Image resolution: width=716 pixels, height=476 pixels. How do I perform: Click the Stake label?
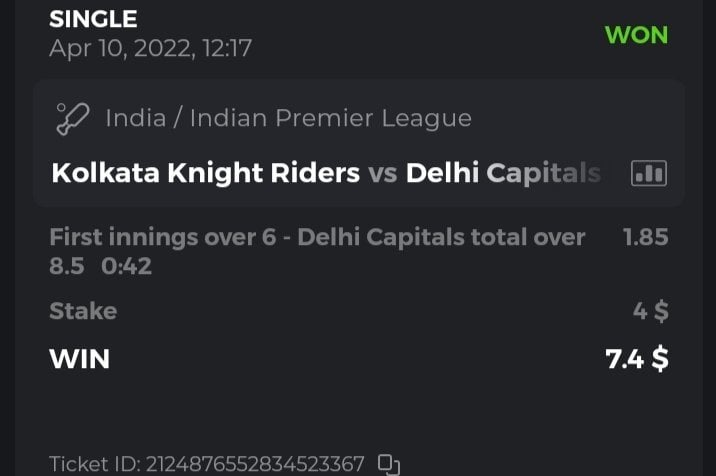[83, 311]
